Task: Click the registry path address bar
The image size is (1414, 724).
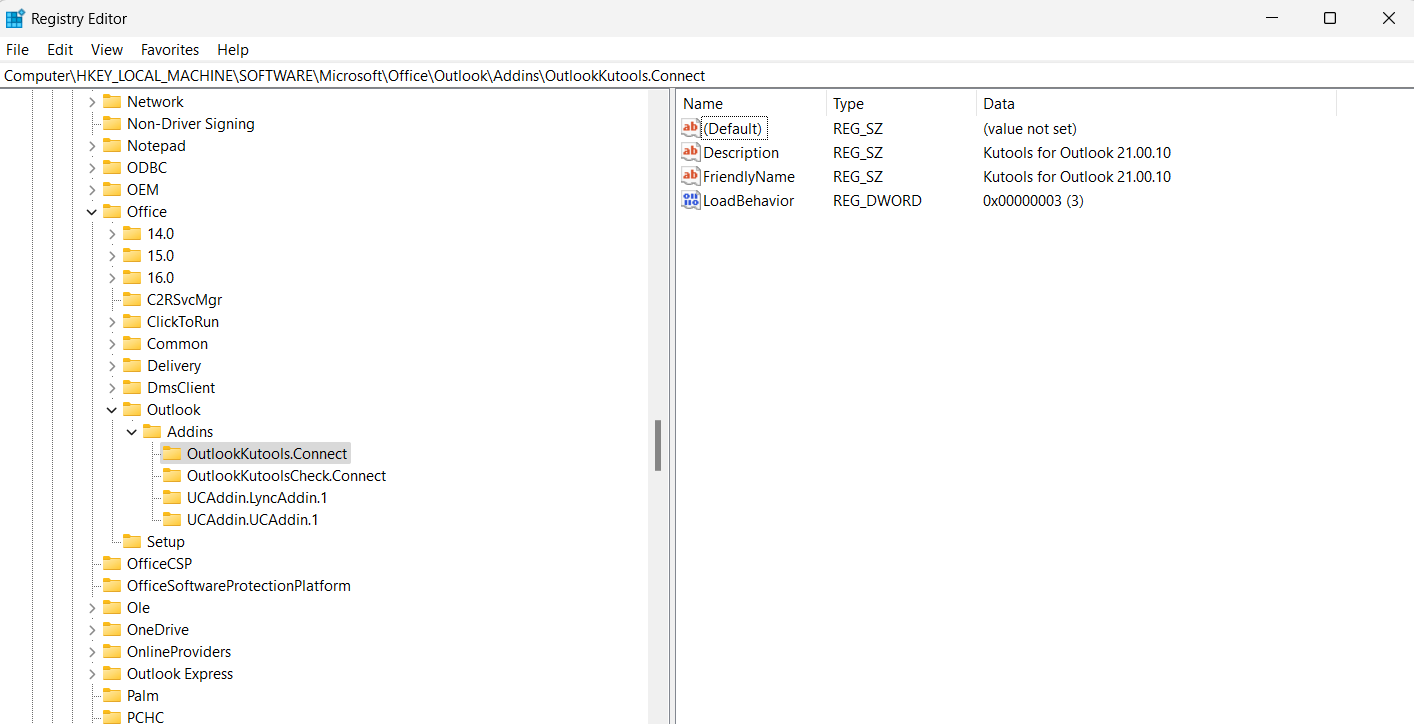Action: click(707, 75)
